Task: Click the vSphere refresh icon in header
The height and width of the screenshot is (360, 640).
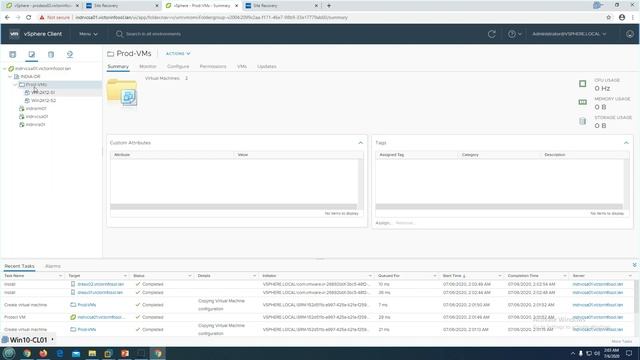Action: [x=492, y=34]
